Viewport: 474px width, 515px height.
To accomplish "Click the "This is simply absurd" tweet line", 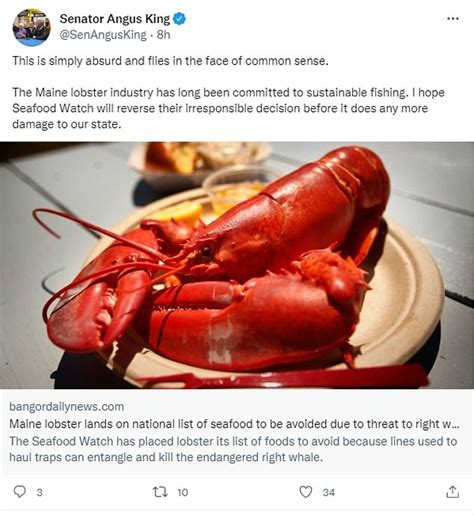I will [170, 61].
